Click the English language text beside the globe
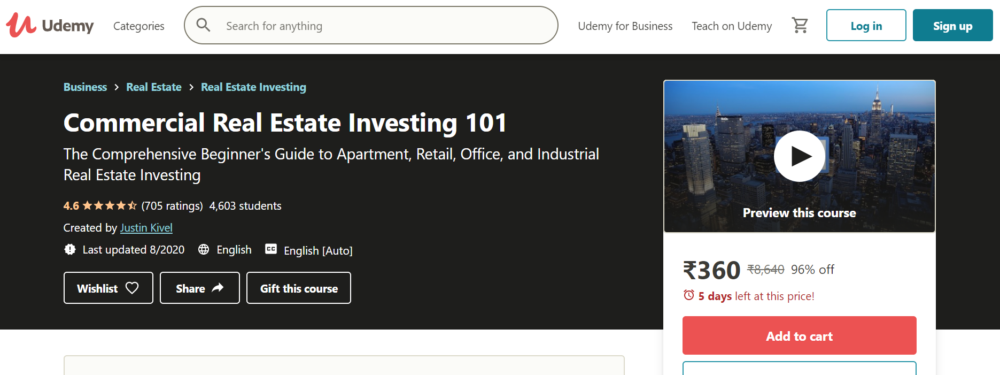This screenshot has width=1000, height=375. [x=234, y=250]
